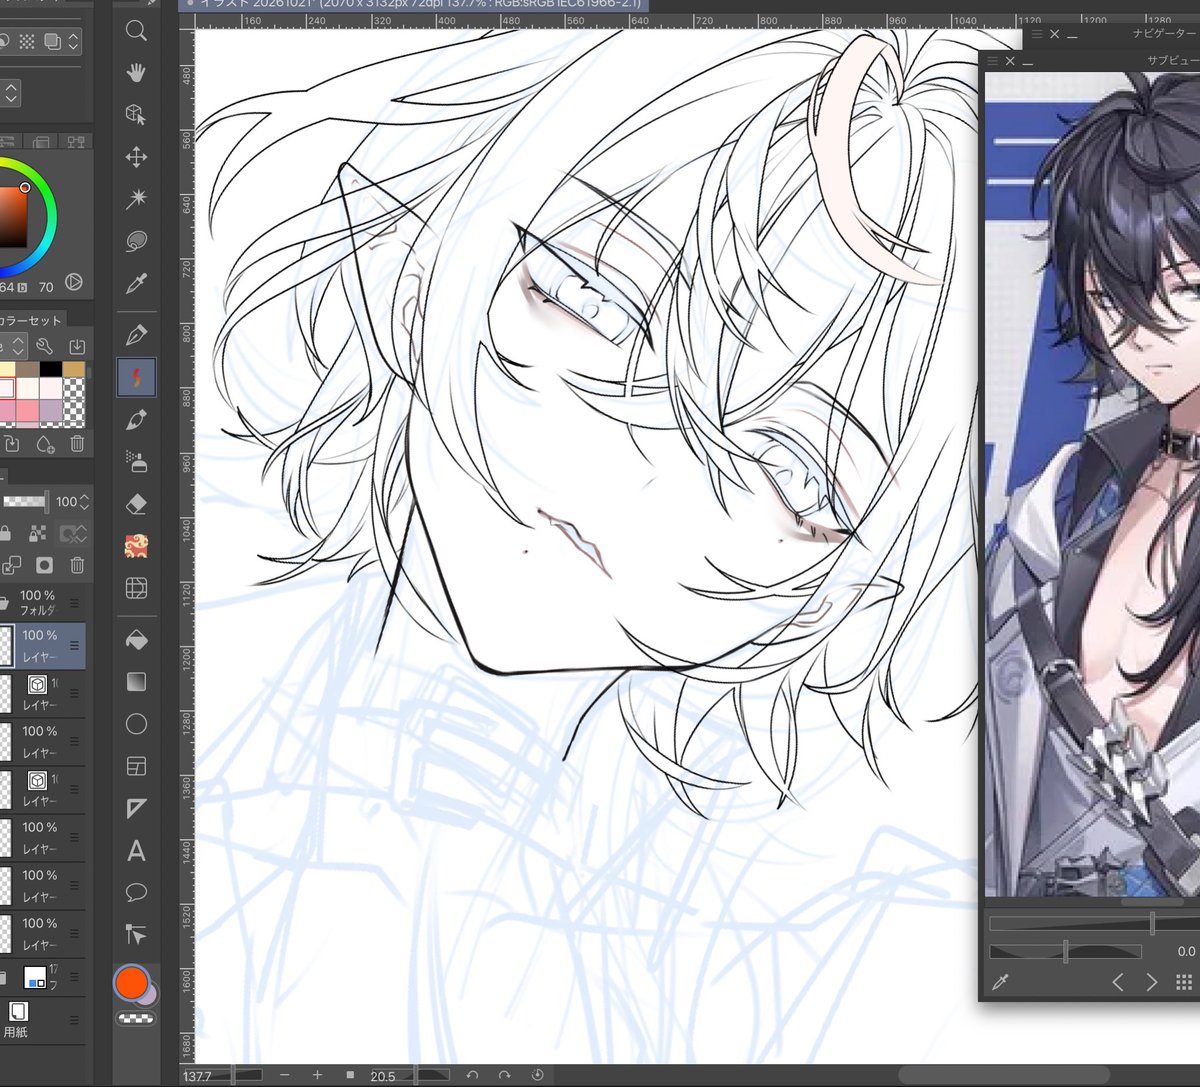This screenshot has height=1087, width=1200.
Task: Zoom out with the minus button
Action: pos(285,1075)
